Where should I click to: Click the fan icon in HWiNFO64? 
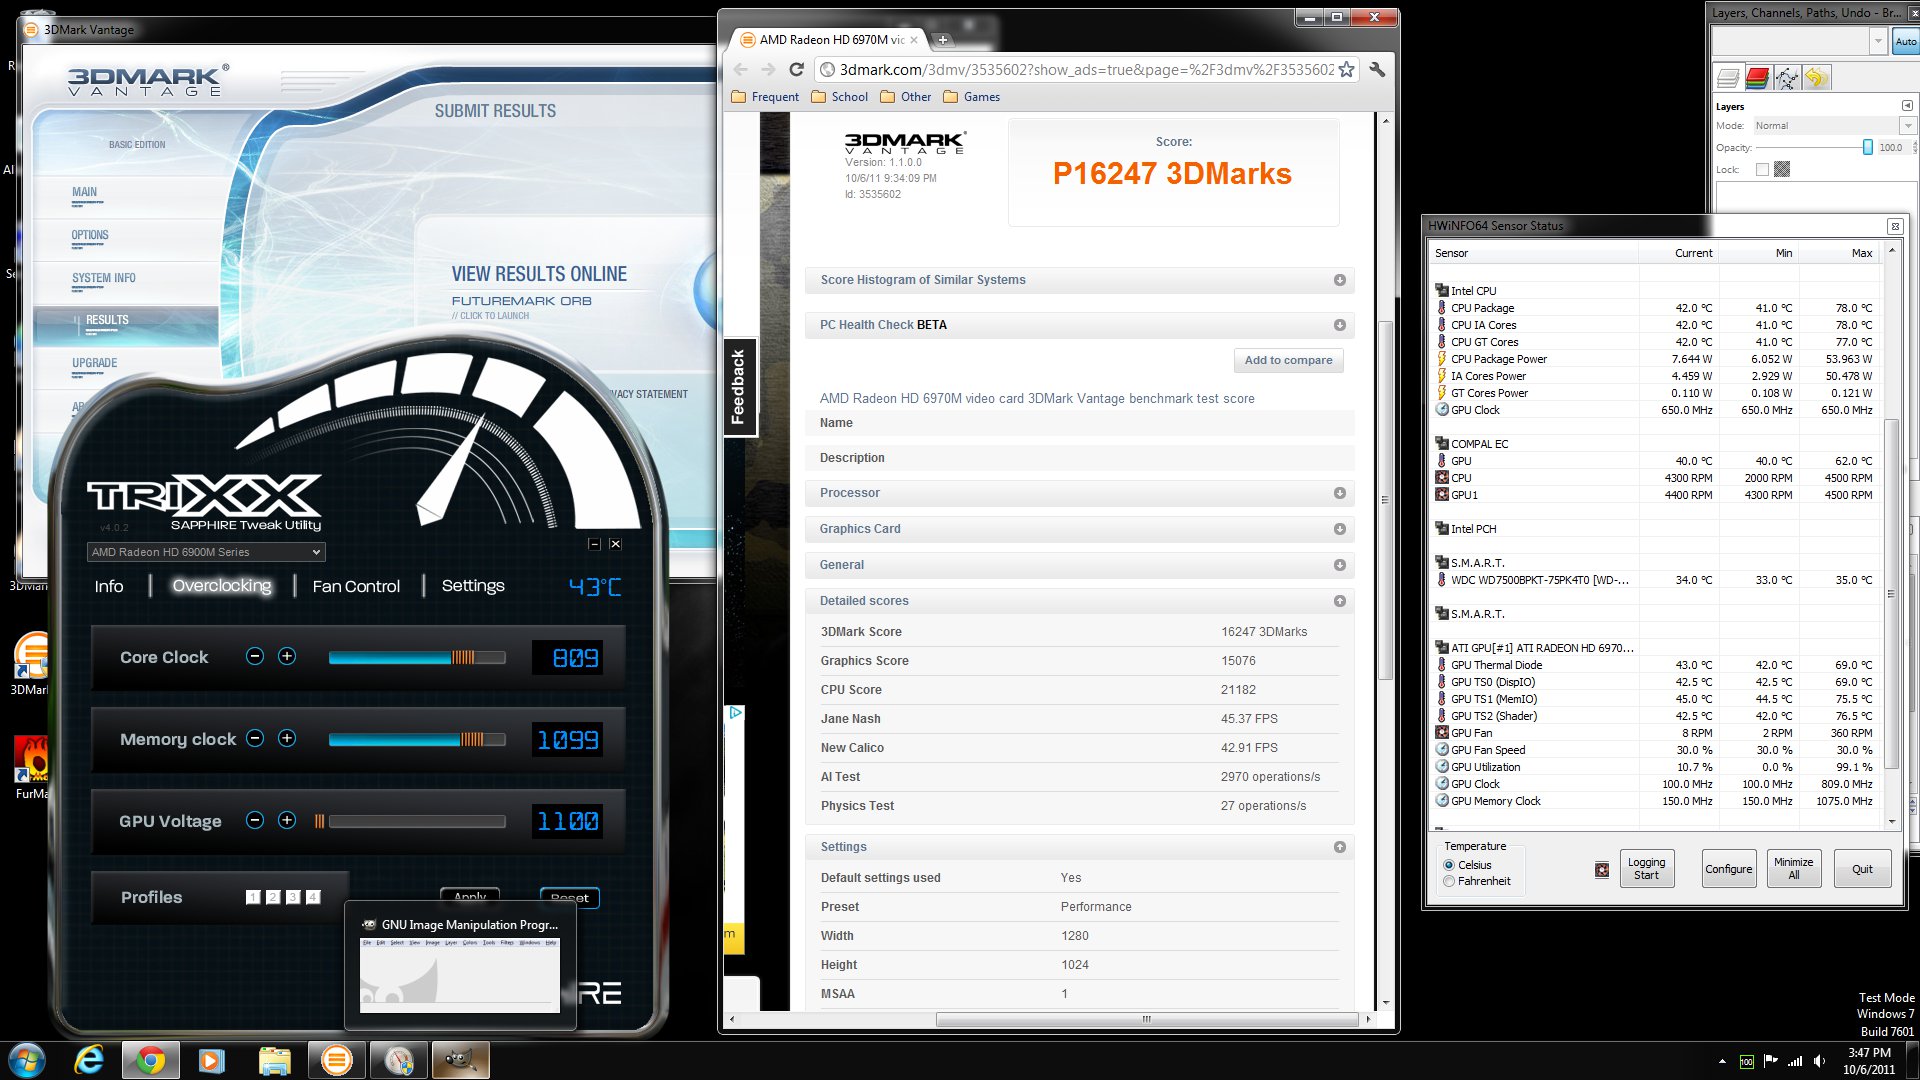pyautogui.click(x=1602, y=870)
